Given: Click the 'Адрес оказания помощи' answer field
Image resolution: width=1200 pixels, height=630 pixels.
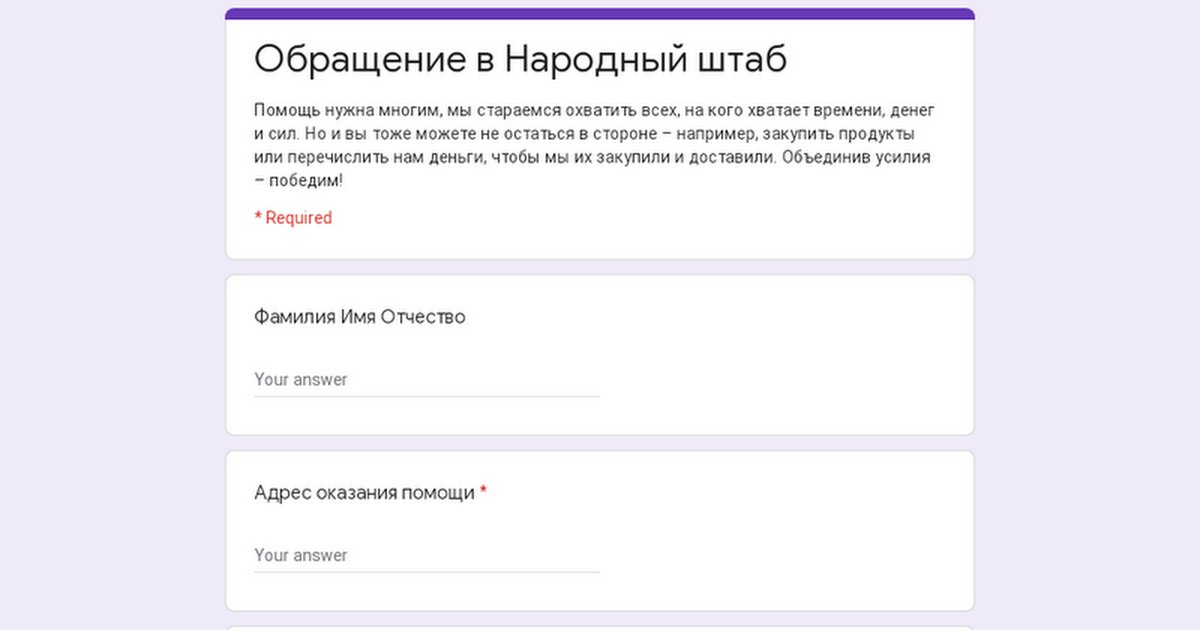Looking at the screenshot, I should (427, 556).
